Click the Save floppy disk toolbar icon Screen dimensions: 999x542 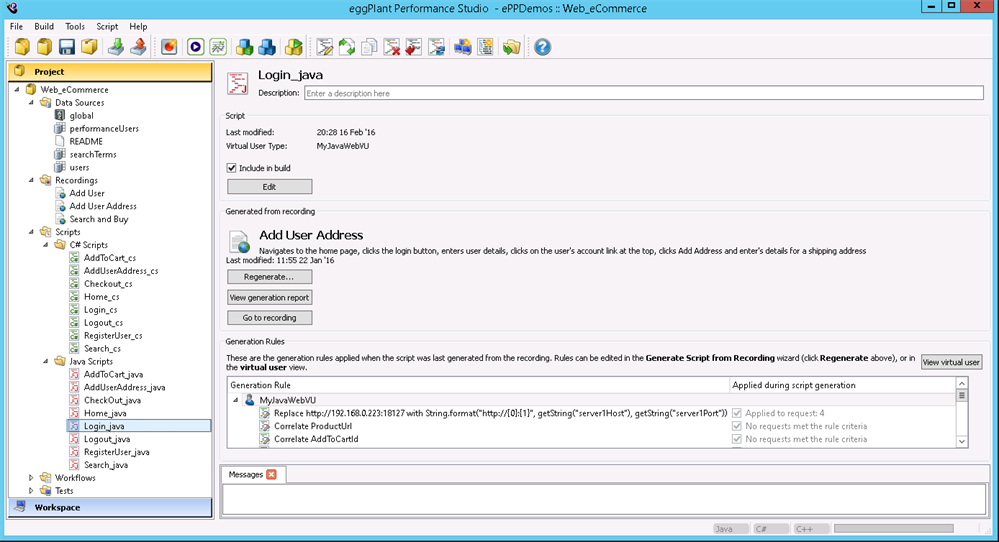[67, 47]
